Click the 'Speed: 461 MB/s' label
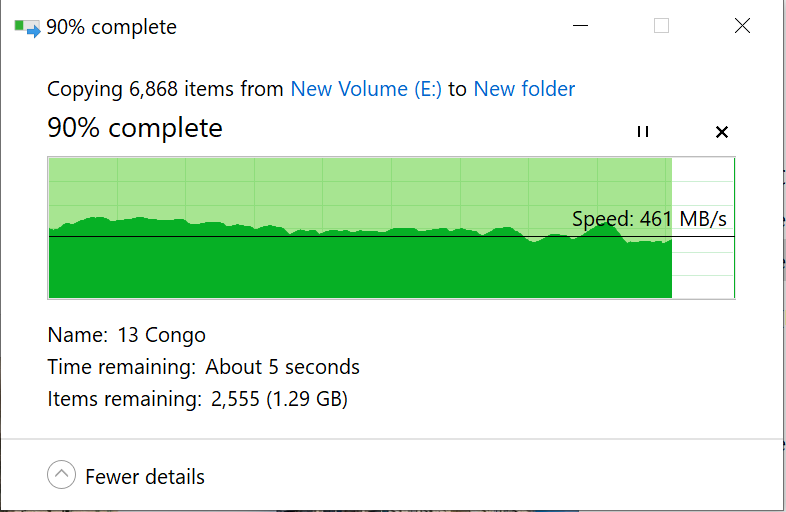This screenshot has height=512, width=786. [649, 219]
